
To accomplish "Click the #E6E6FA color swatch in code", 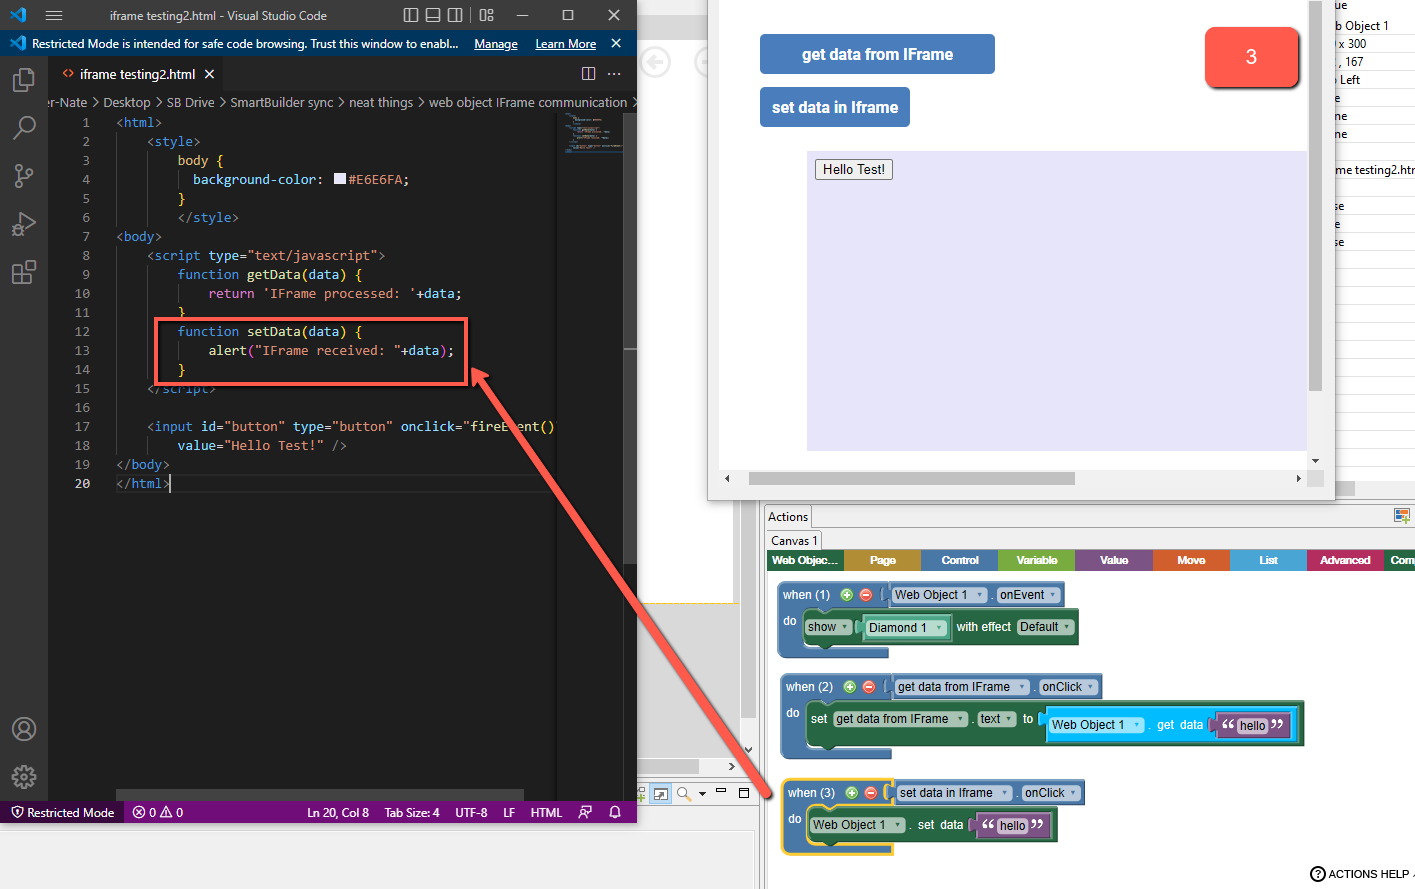I will (340, 179).
